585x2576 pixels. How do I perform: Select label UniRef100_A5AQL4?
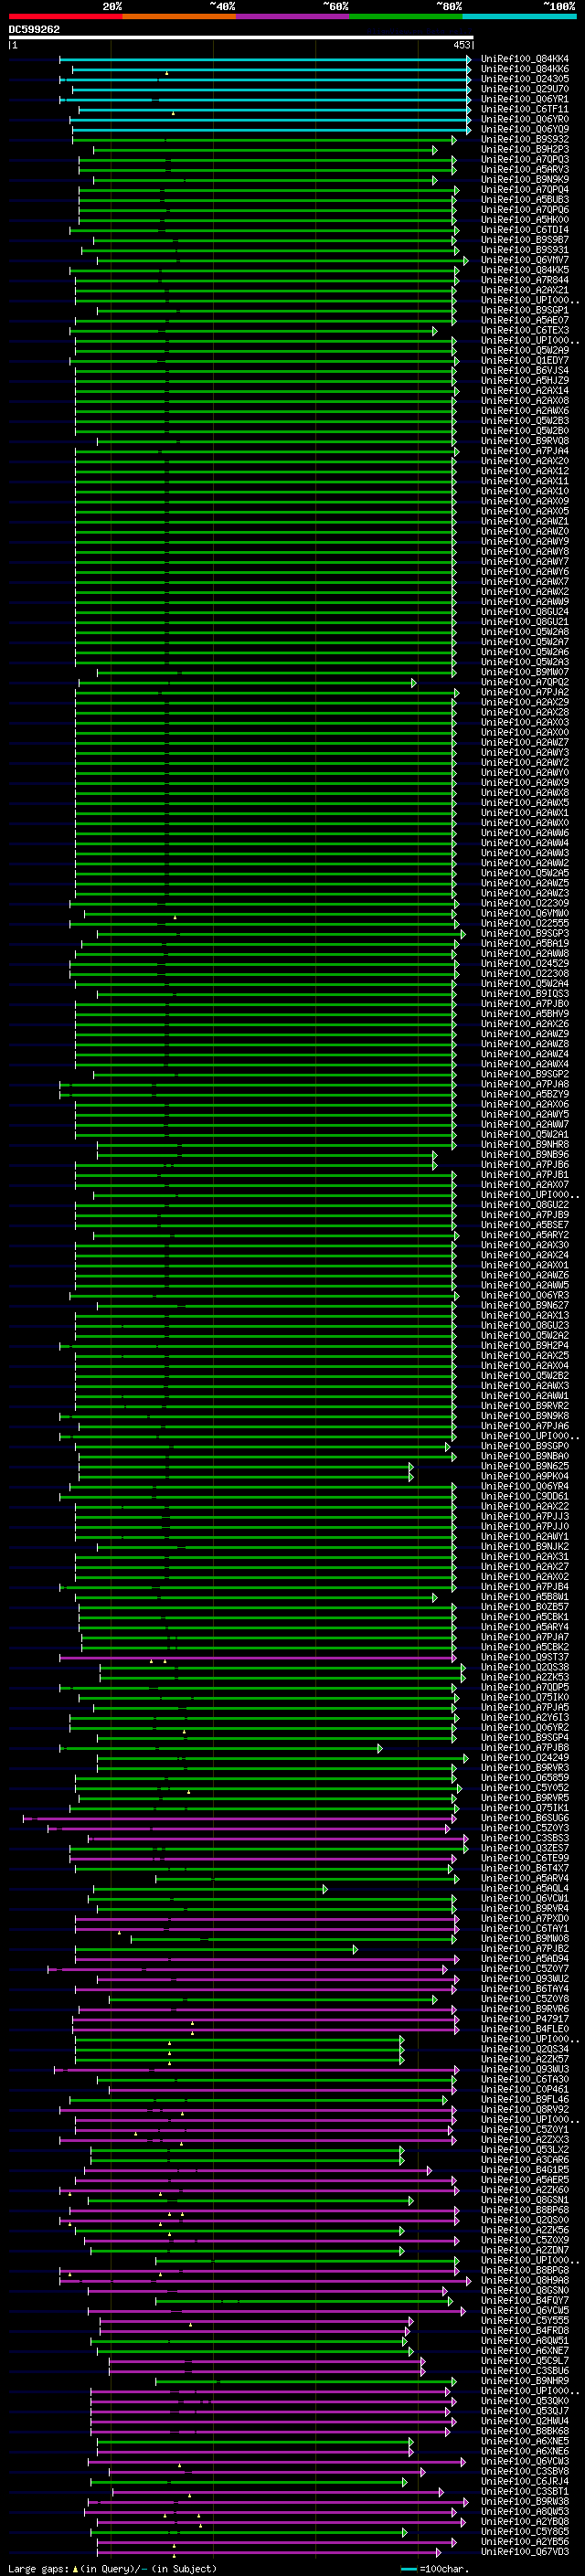525,1888
